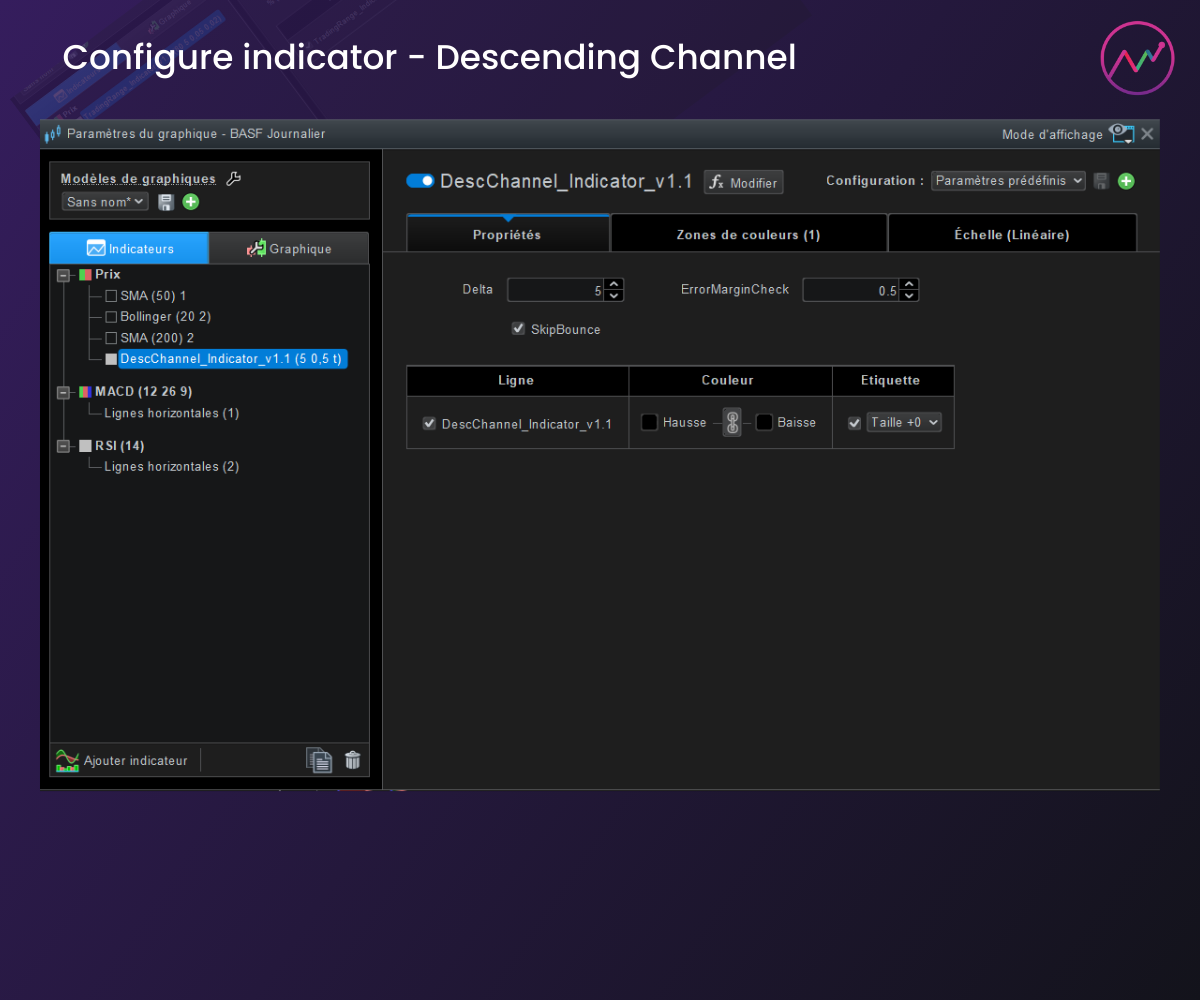
Task: Open the Paramètres prédéfinis configuration dropdown
Action: click(x=1007, y=181)
